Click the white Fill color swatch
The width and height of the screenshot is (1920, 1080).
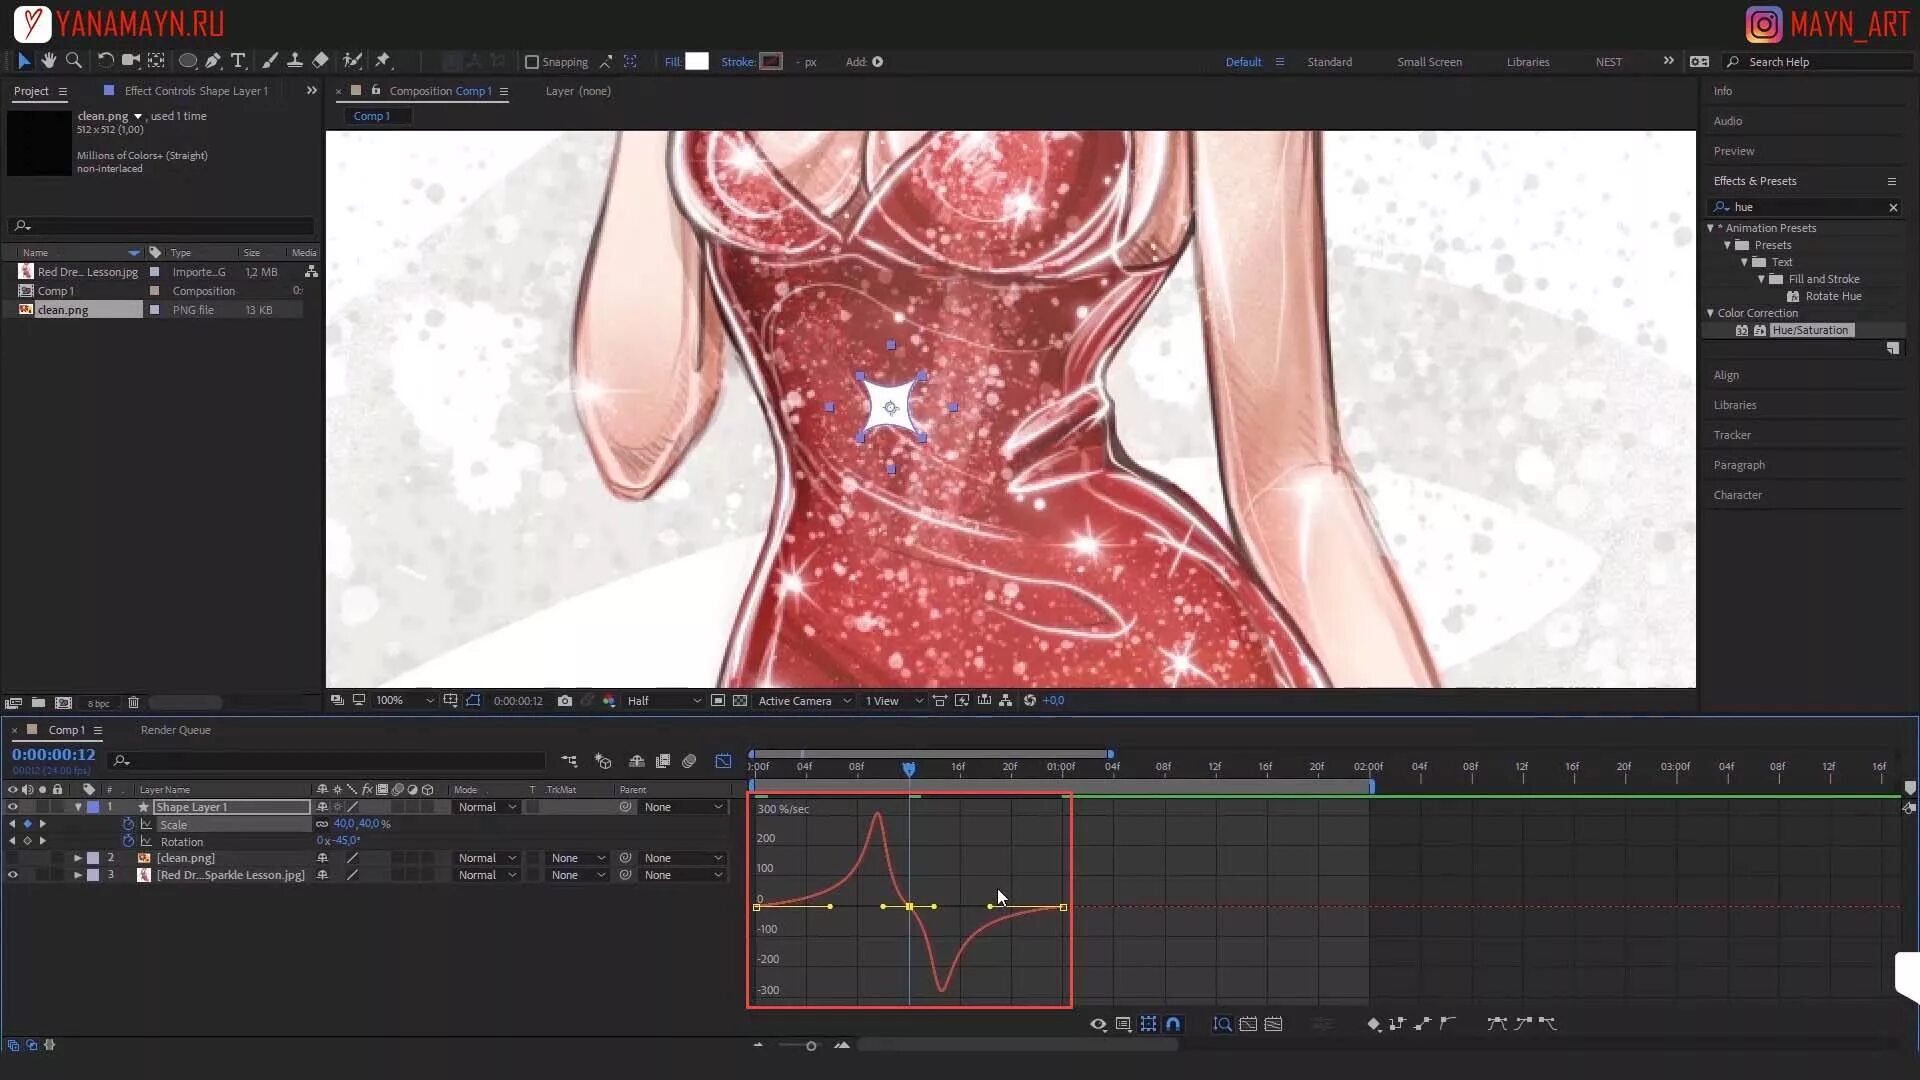(696, 62)
